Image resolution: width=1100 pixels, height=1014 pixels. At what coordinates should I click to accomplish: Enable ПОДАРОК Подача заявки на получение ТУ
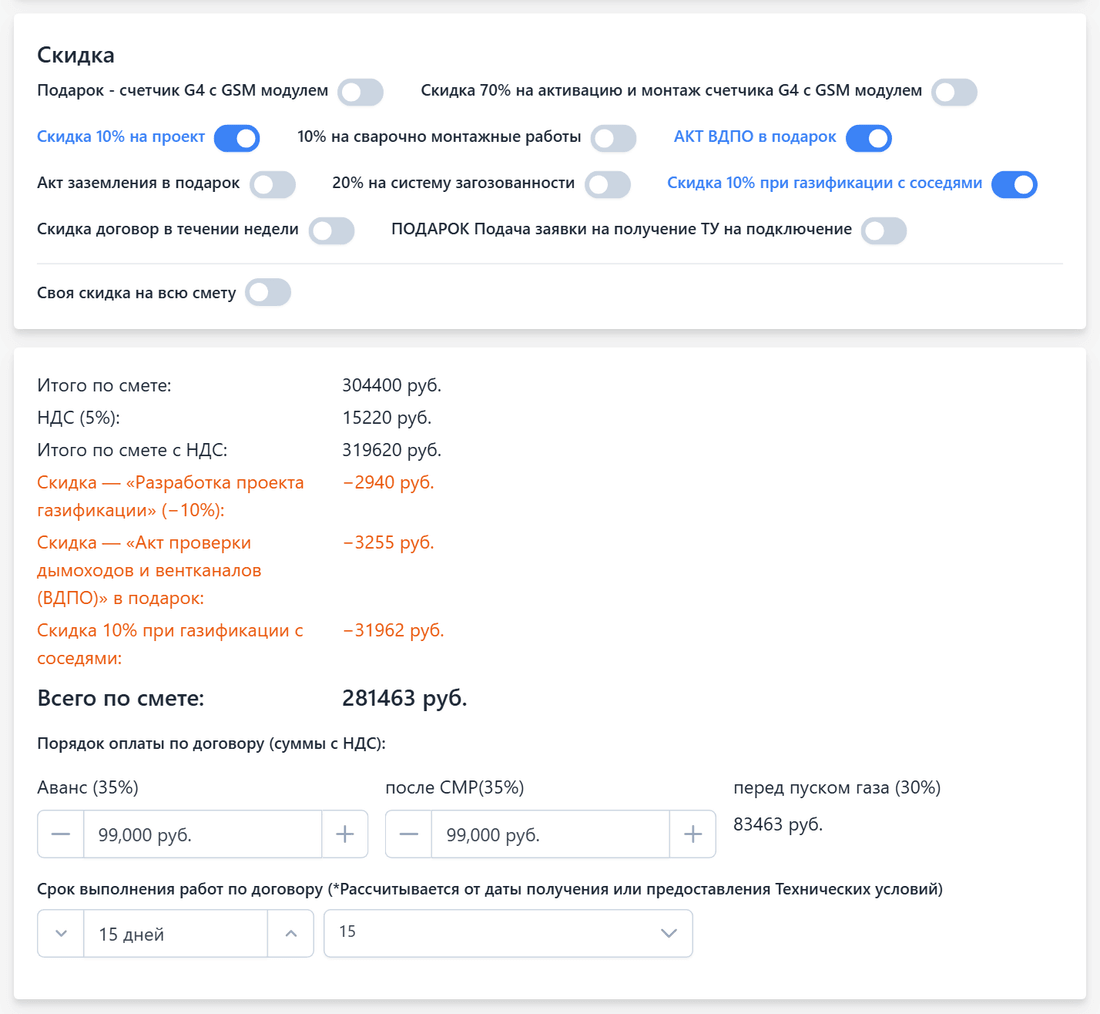pos(884,231)
